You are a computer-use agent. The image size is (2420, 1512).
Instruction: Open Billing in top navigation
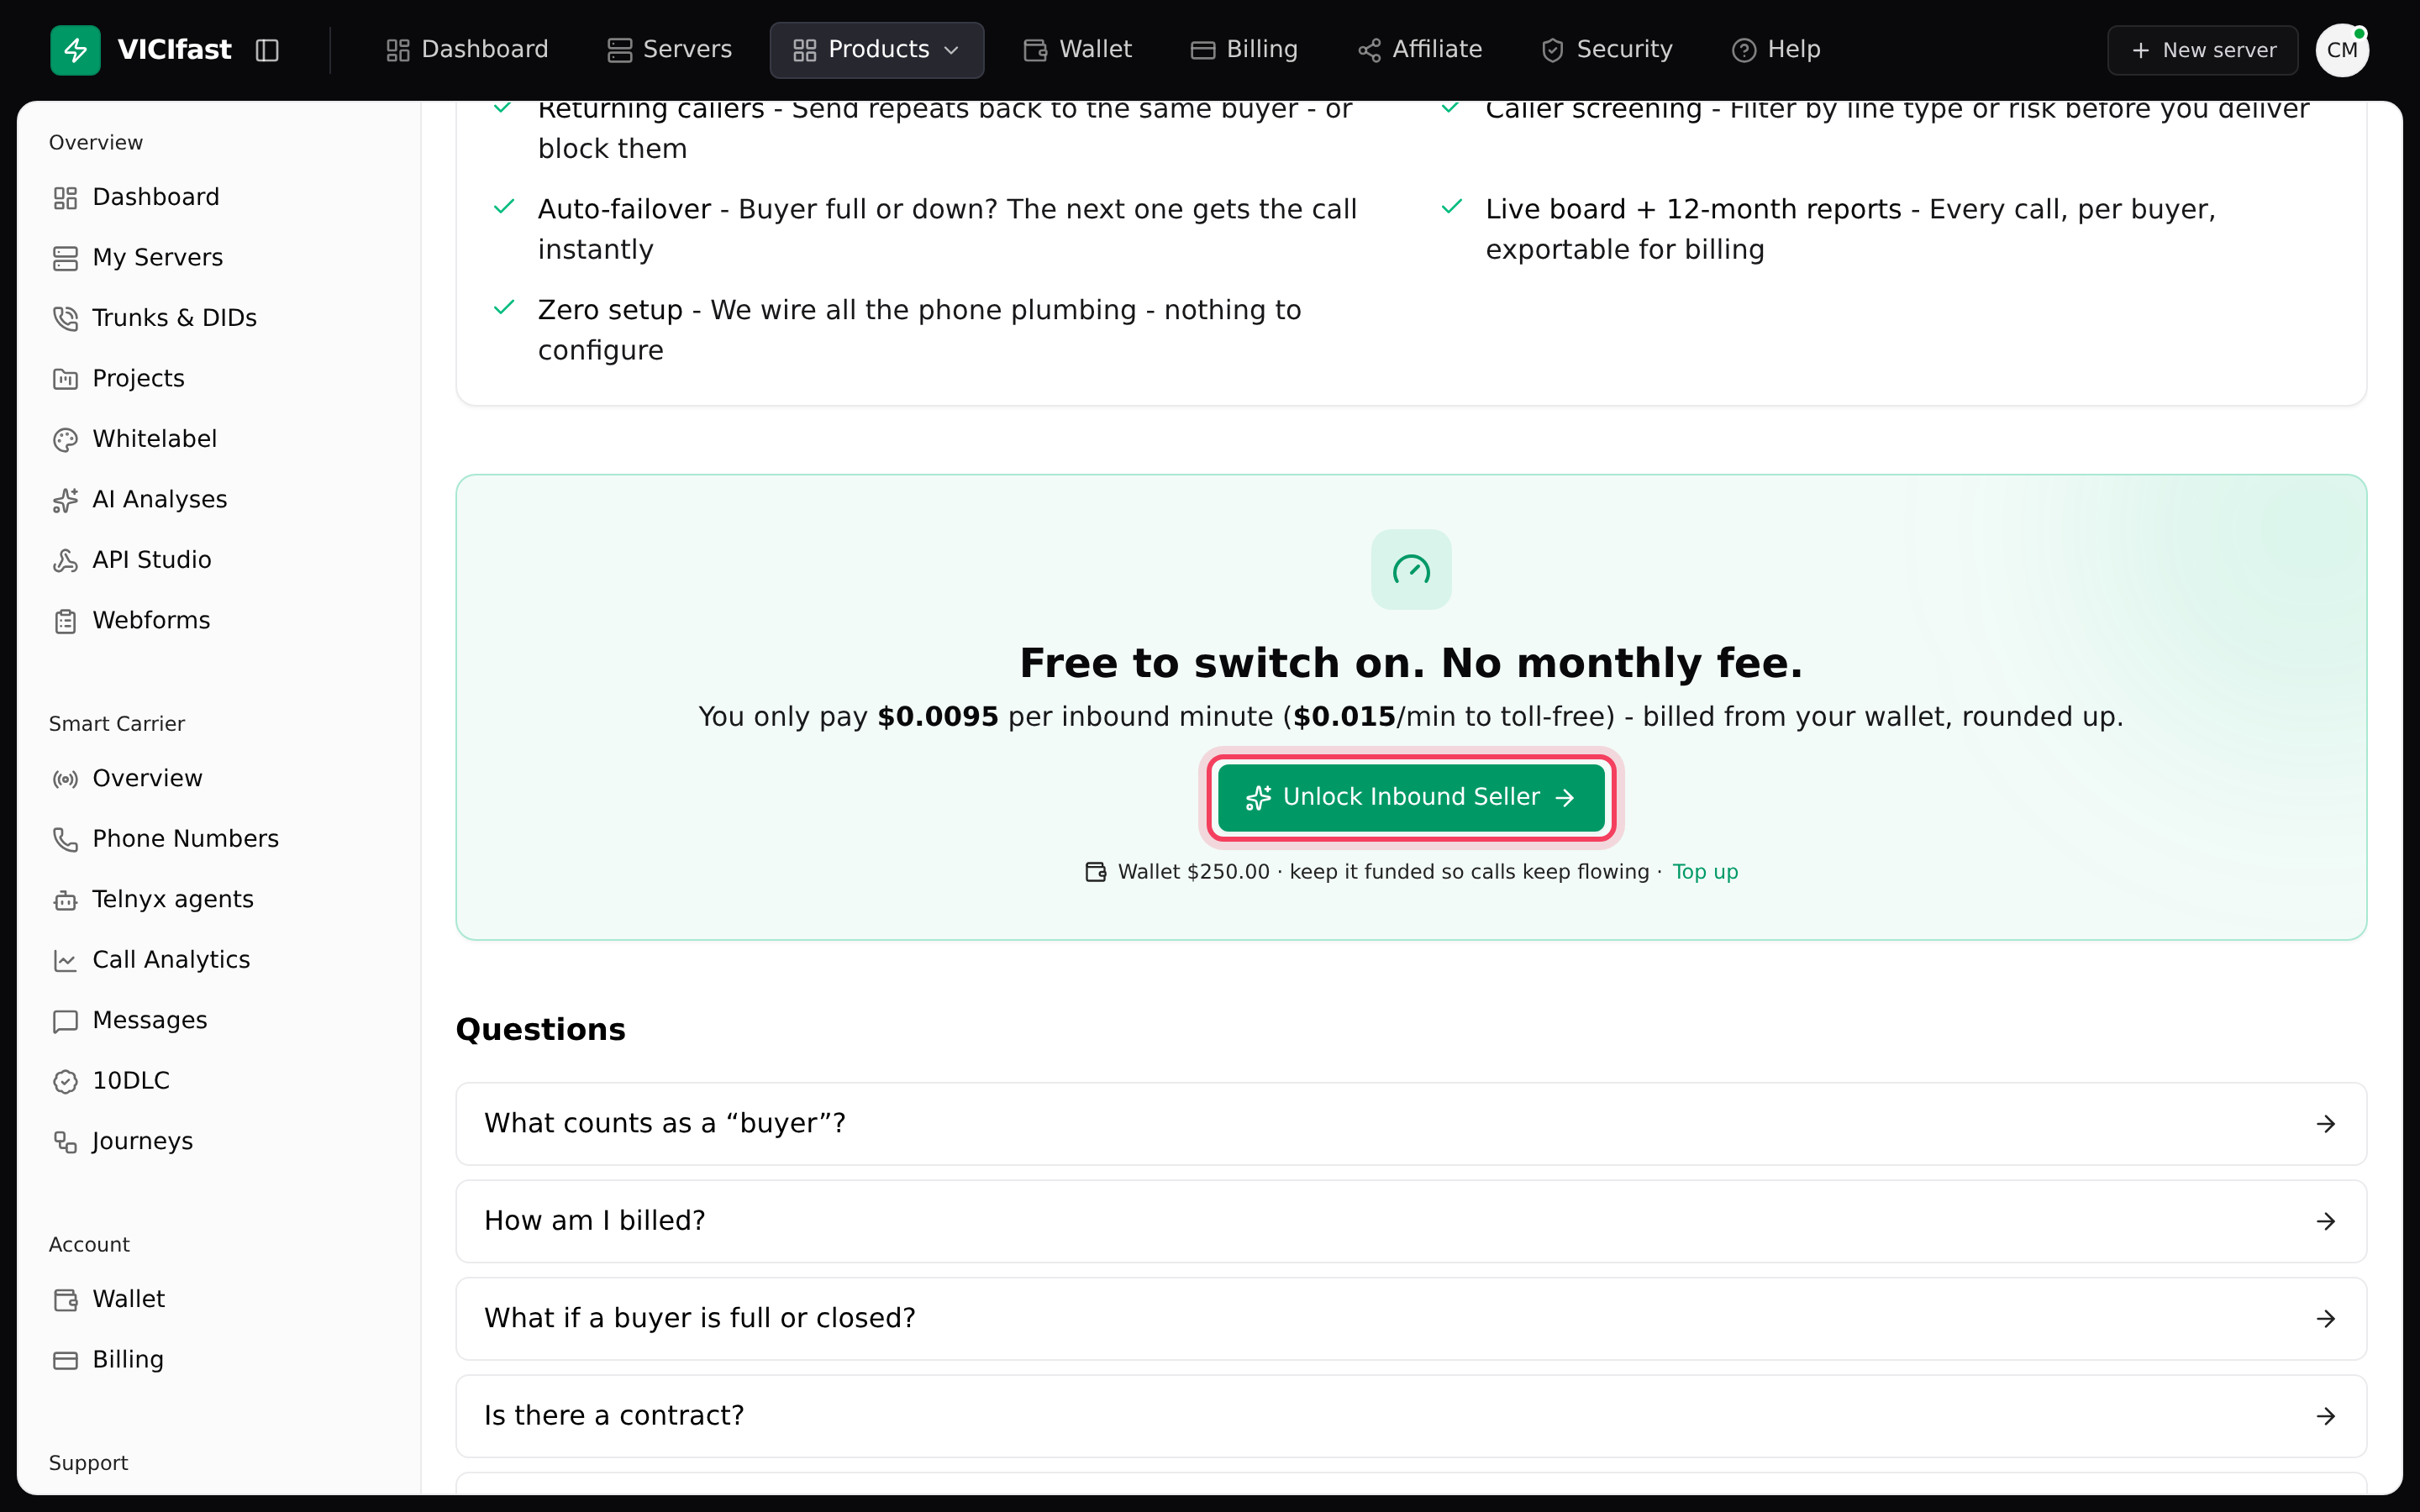click(x=1245, y=50)
